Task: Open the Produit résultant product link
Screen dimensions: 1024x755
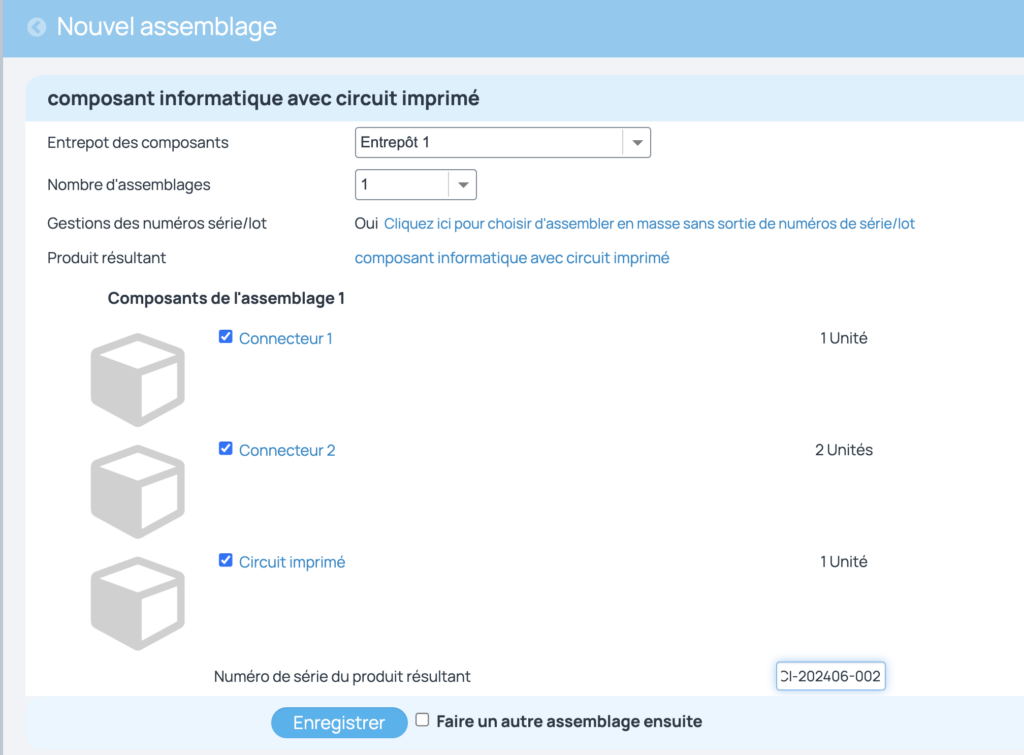Action: pyautogui.click(x=512, y=258)
